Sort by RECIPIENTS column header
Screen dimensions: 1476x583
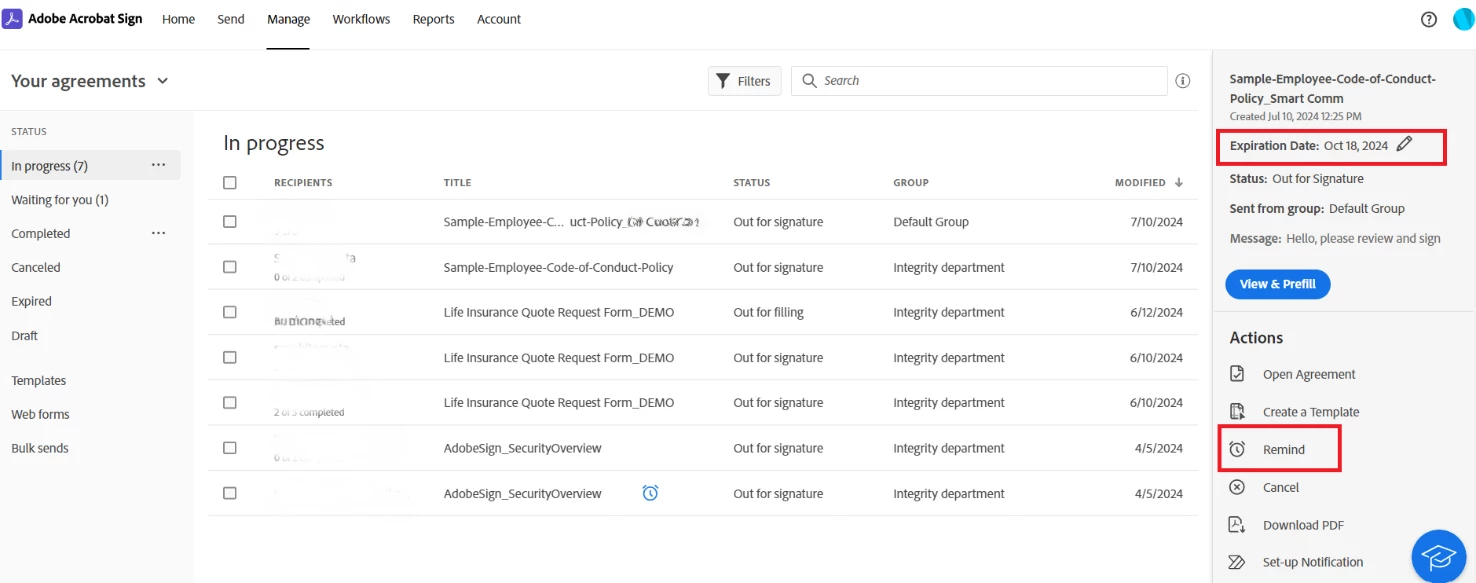(303, 183)
